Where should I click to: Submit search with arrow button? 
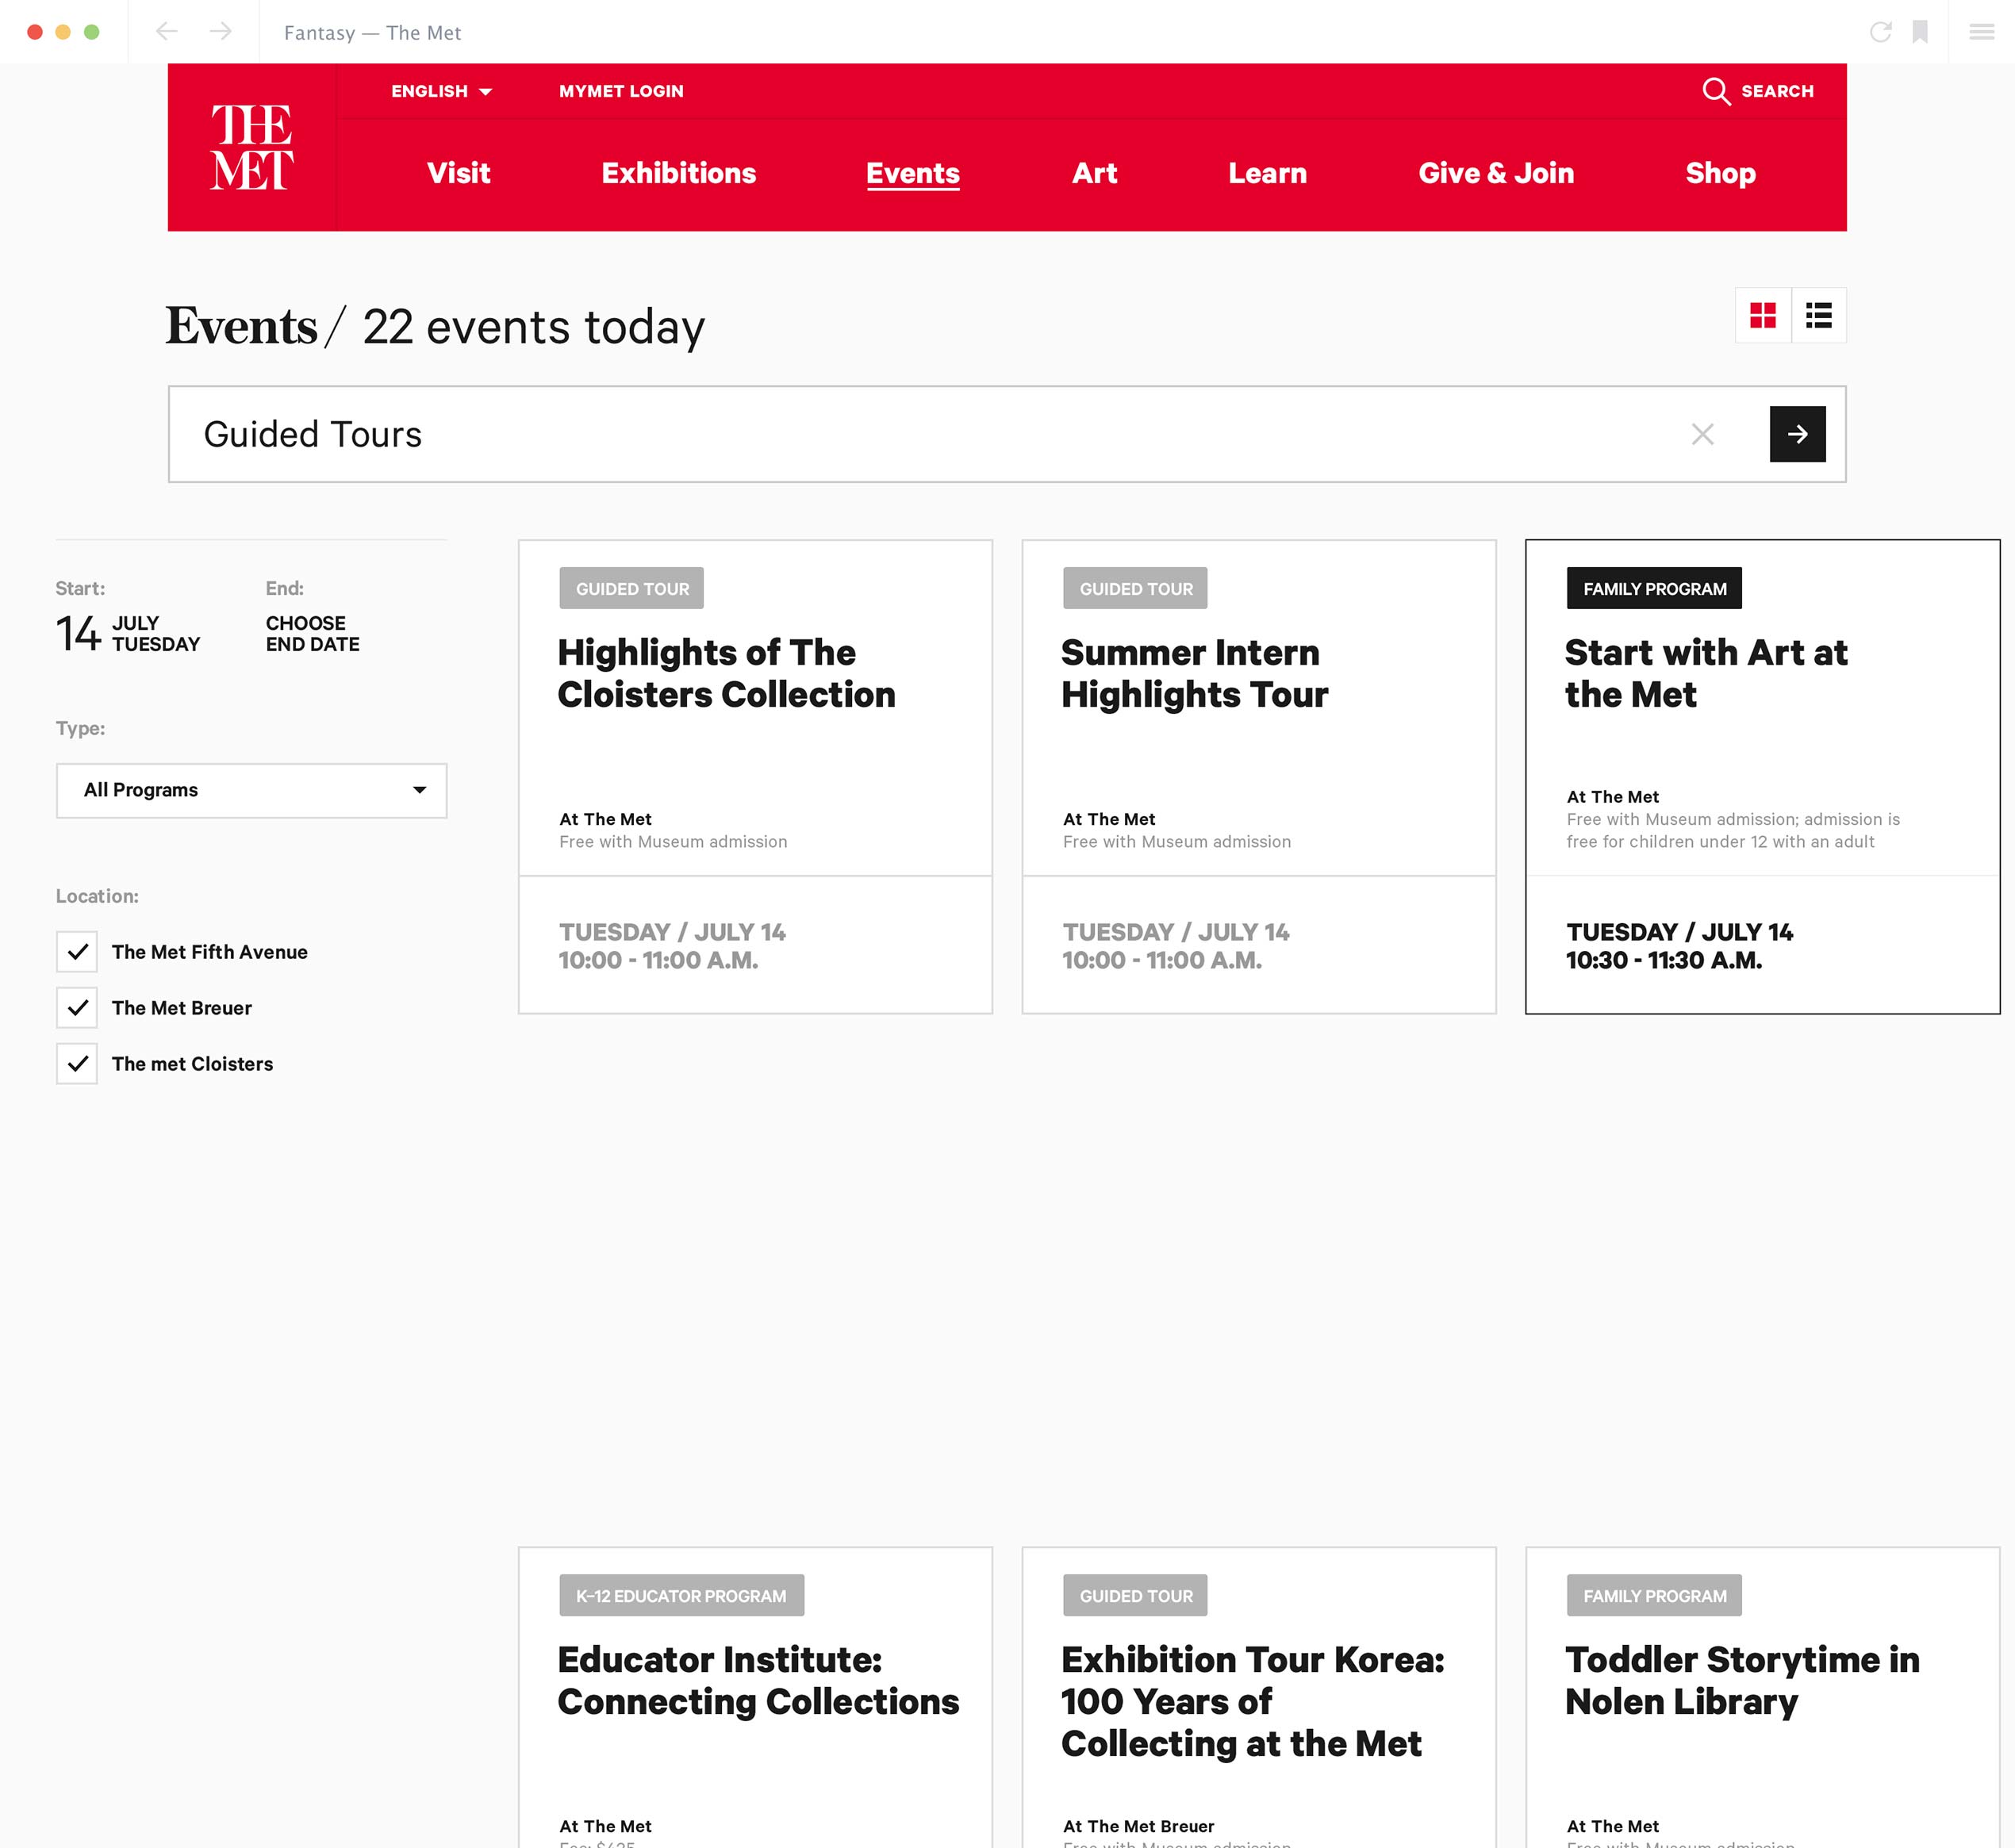pyautogui.click(x=1798, y=434)
